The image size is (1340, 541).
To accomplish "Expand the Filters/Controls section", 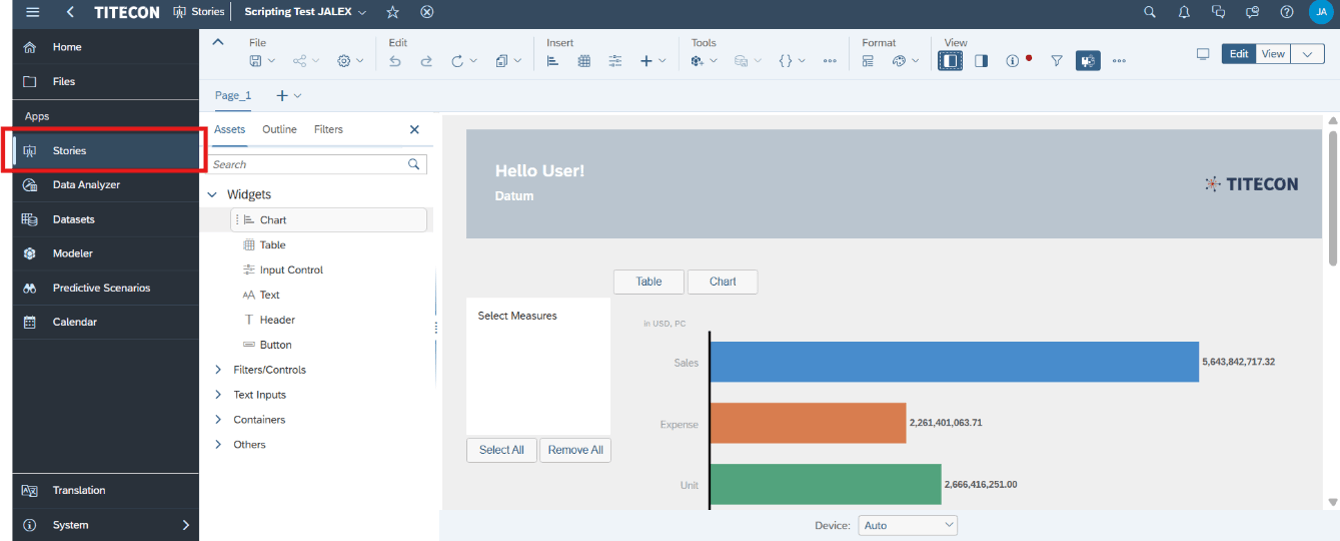I will pyautogui.click(x=218, y=370).
